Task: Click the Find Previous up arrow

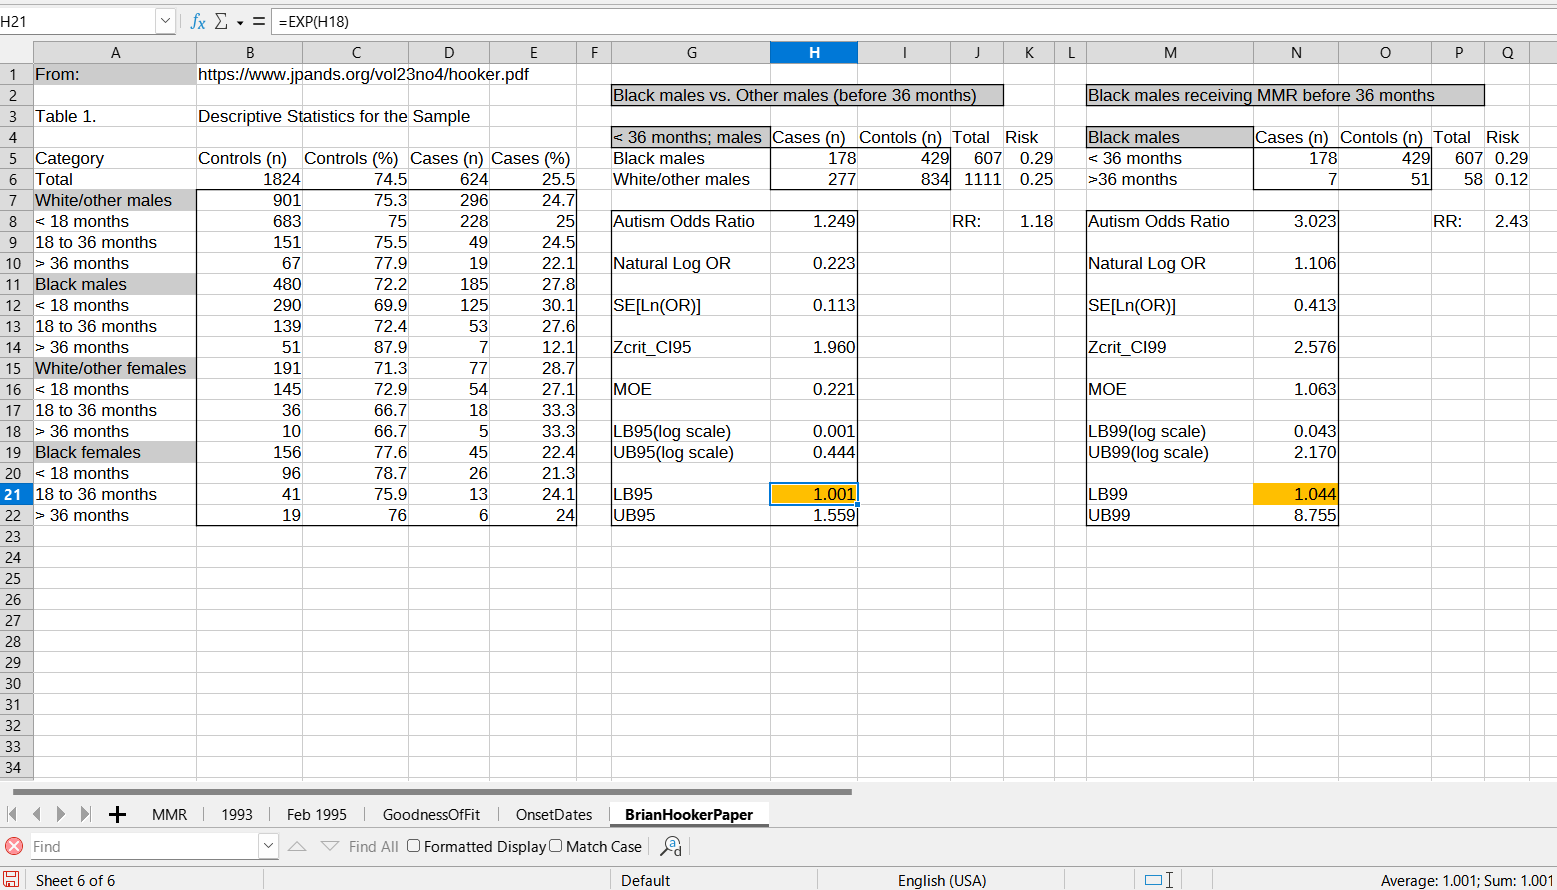Action: [x=297, y=846]
